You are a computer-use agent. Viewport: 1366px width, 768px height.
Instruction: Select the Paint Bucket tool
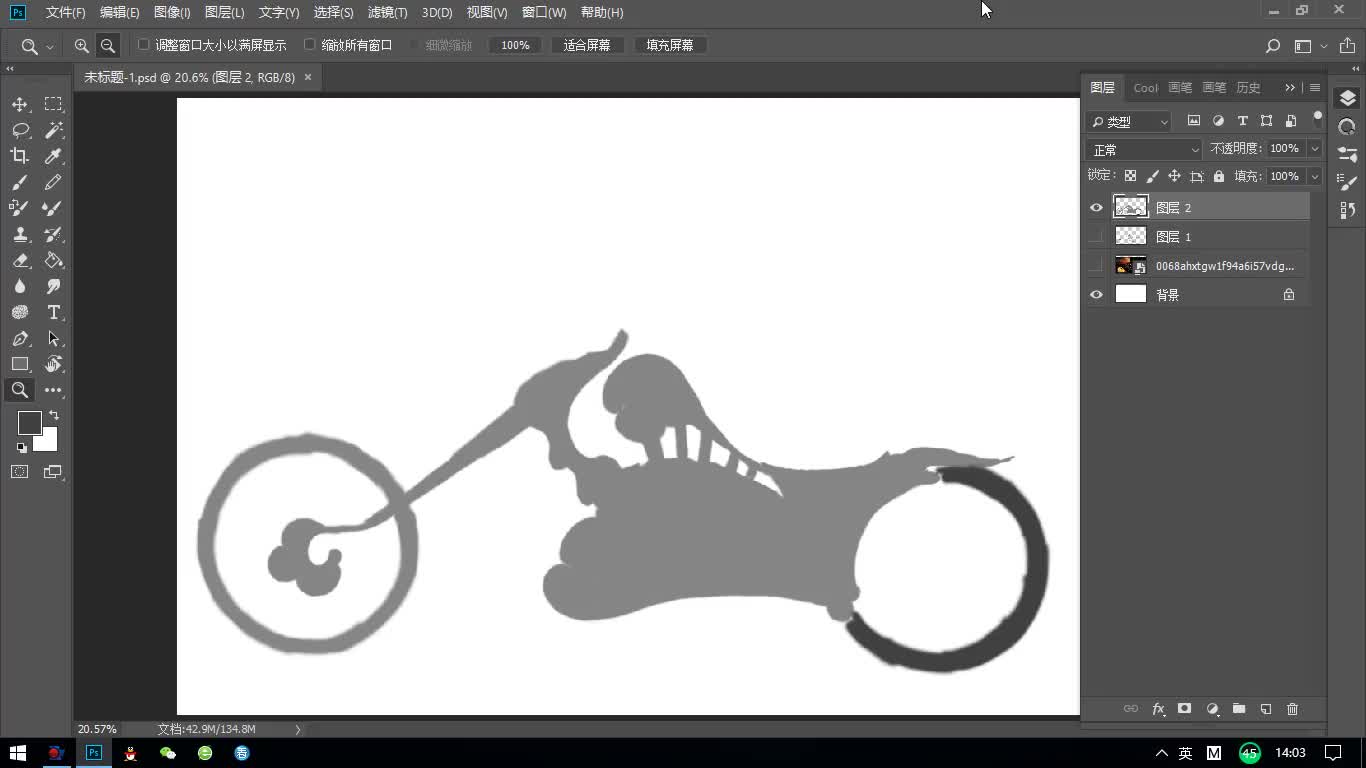pos(54,260)
